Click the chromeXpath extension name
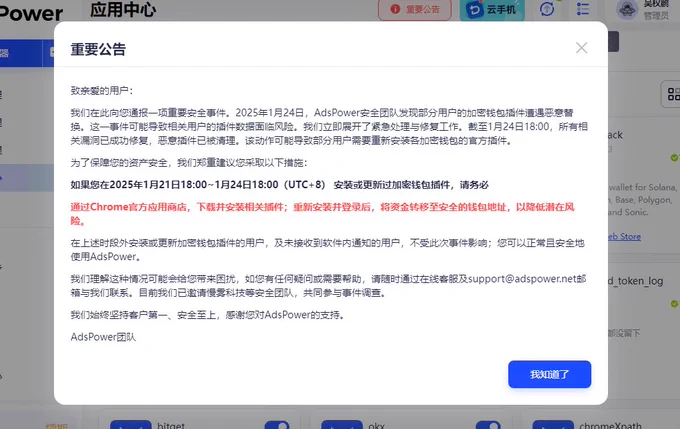 point(610,425)
